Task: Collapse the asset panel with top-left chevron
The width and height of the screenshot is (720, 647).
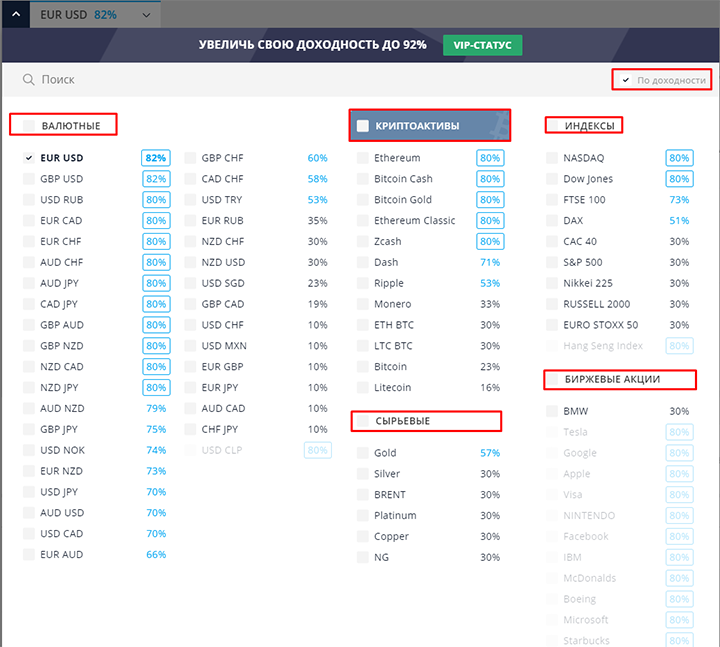Action: point(14,14)
